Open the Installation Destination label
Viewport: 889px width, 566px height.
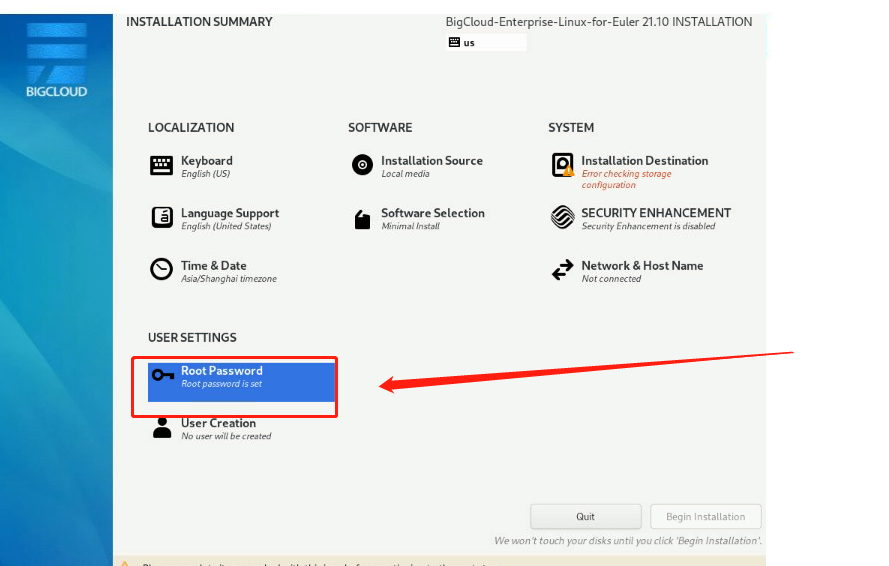coord(644,160)
